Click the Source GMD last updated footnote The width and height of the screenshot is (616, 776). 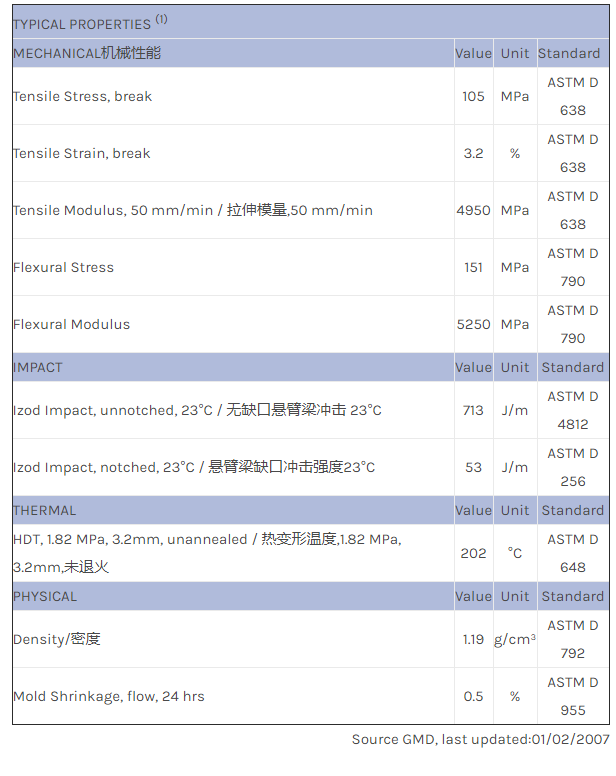click(480, 739)
